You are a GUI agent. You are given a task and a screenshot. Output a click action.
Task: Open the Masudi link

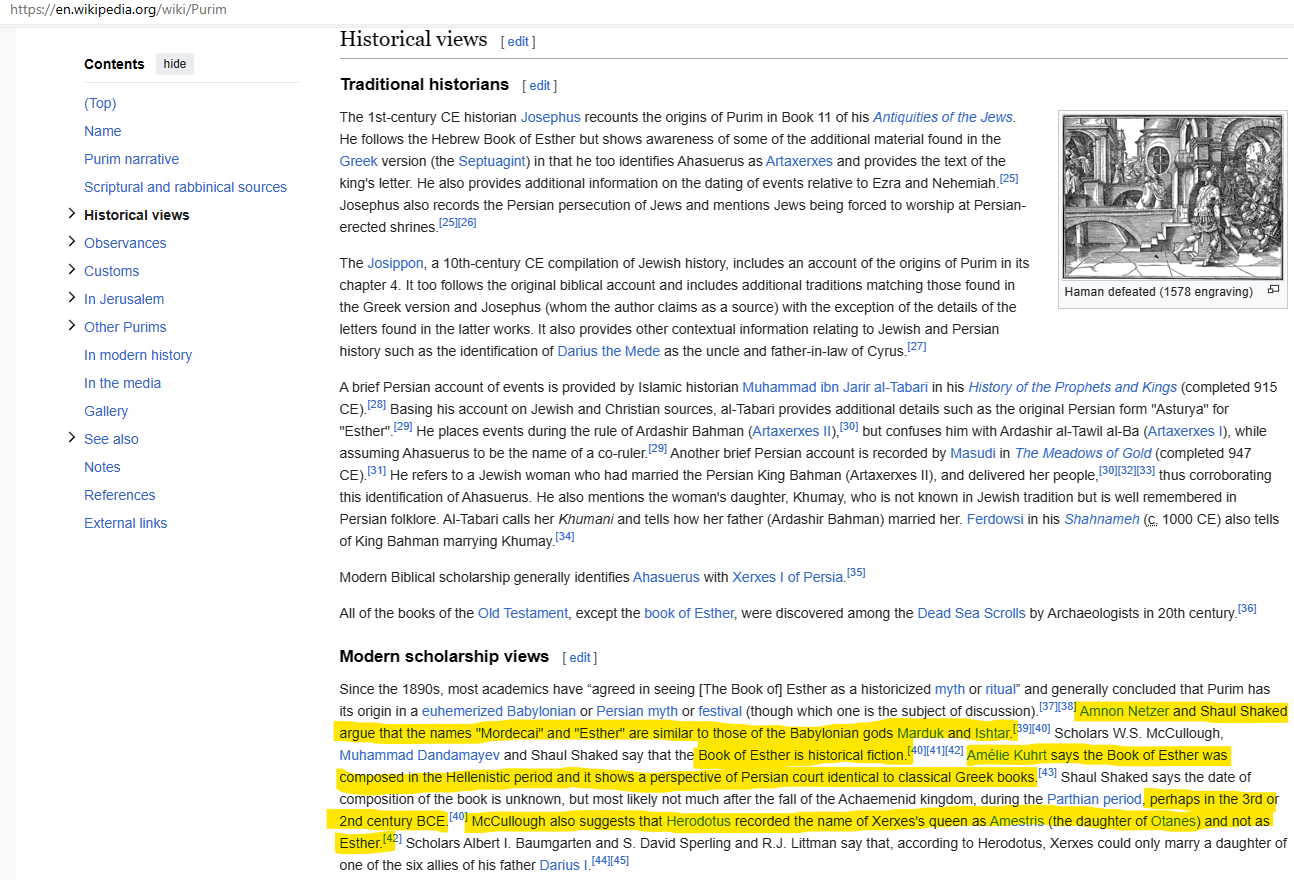click(972, 453)
